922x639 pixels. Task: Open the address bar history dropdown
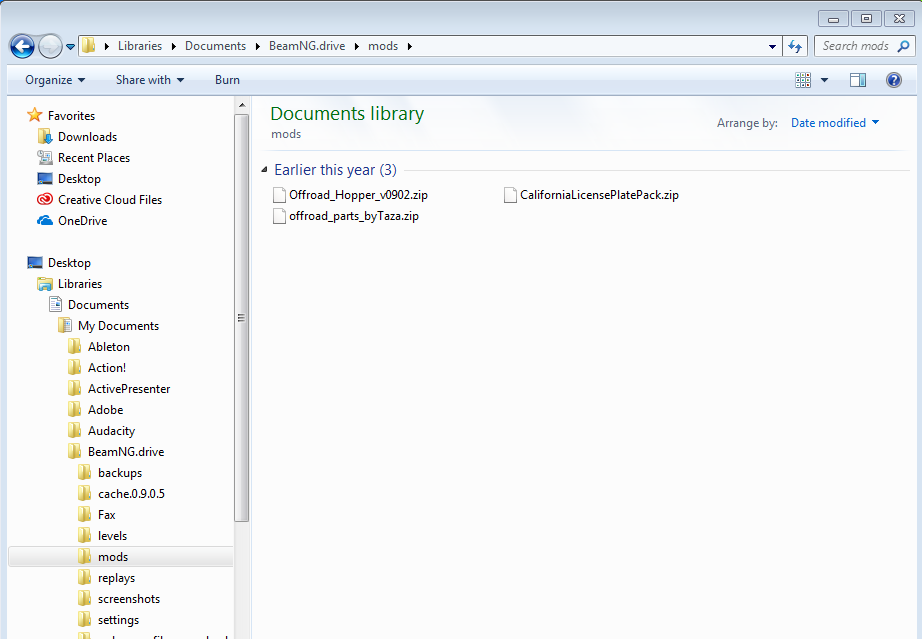(x=772, y=46)
